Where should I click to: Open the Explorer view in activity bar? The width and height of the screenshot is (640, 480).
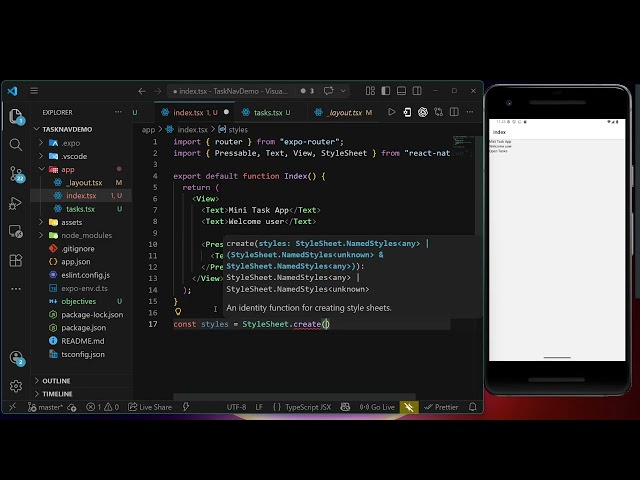[x=16, y=116]
